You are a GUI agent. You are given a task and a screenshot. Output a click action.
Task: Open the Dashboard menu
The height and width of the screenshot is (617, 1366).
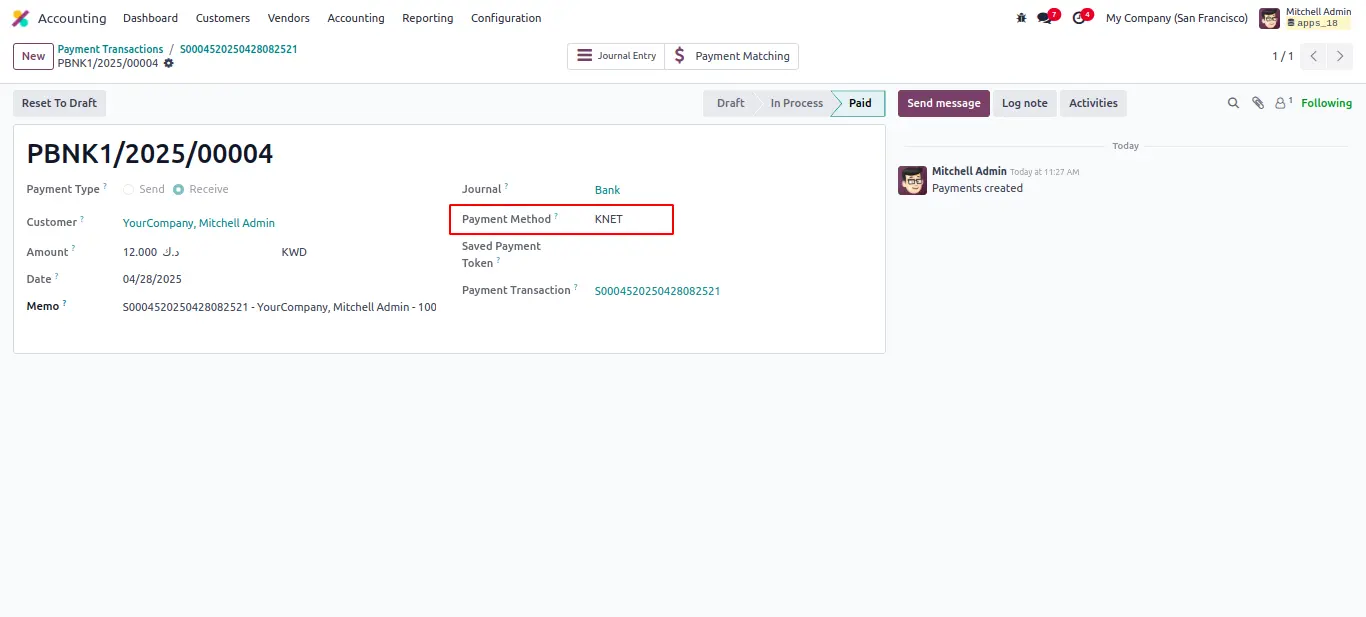click(151, 18)
